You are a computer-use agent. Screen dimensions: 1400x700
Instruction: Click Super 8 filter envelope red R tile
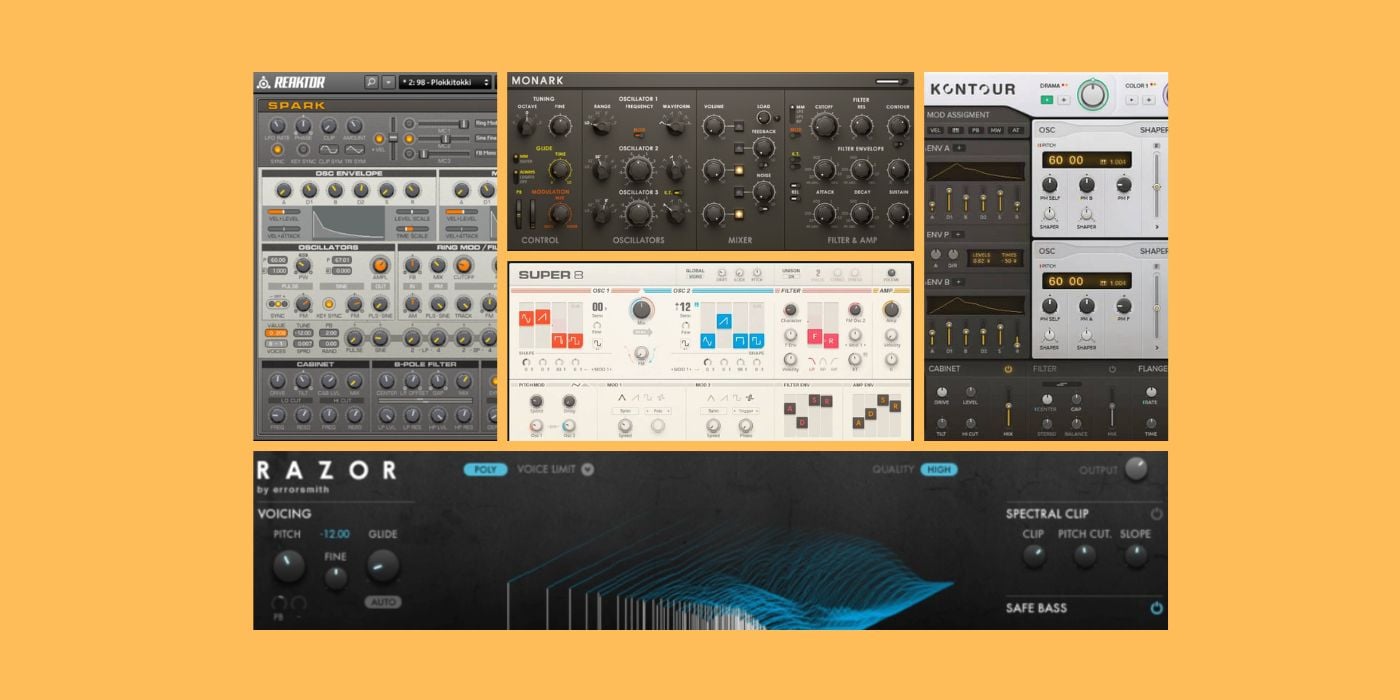(830, 341)
